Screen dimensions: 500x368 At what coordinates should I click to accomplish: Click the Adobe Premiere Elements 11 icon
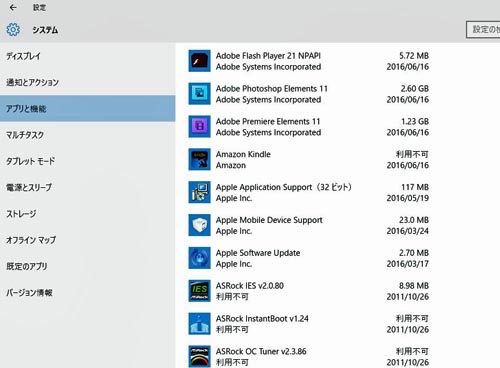199,127
